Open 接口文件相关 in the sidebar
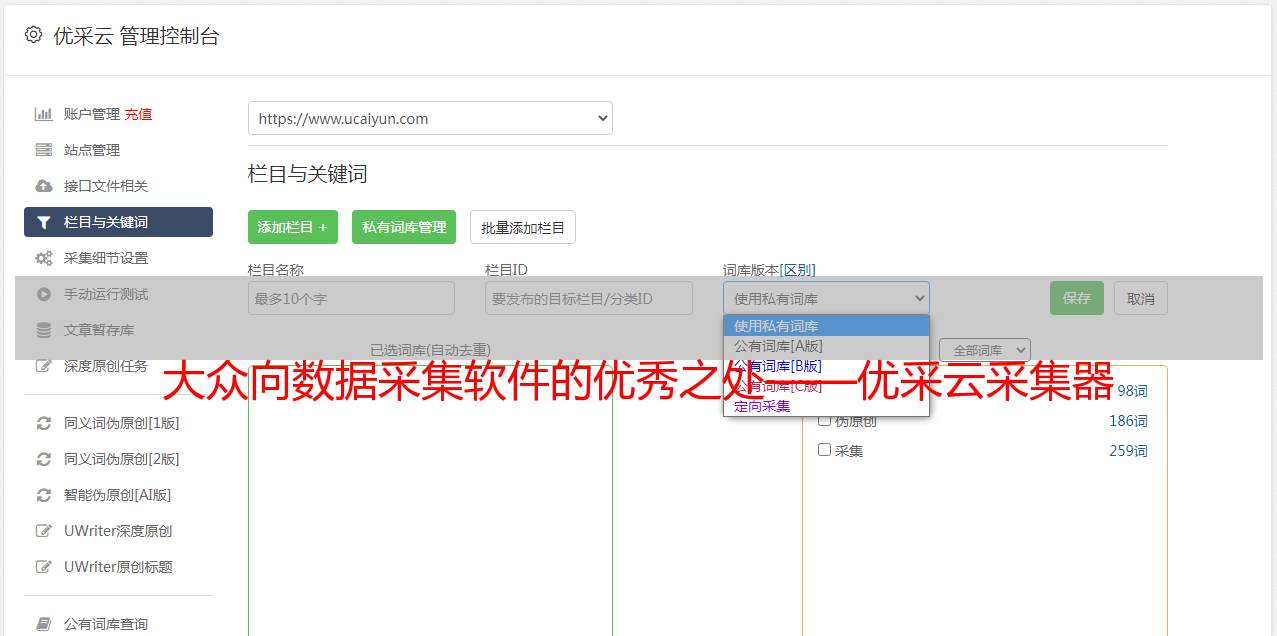 (x=106, y=186)
